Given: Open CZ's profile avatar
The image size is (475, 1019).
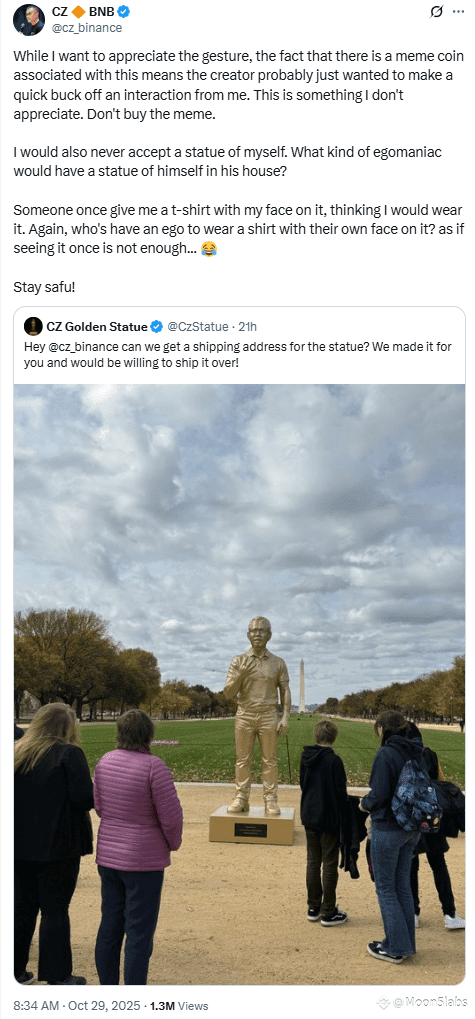Looking at the screenshot, I should (29, 19).
